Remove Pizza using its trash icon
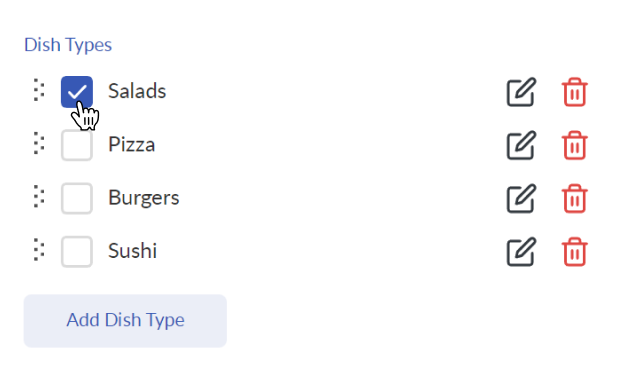 coord(574,145)
